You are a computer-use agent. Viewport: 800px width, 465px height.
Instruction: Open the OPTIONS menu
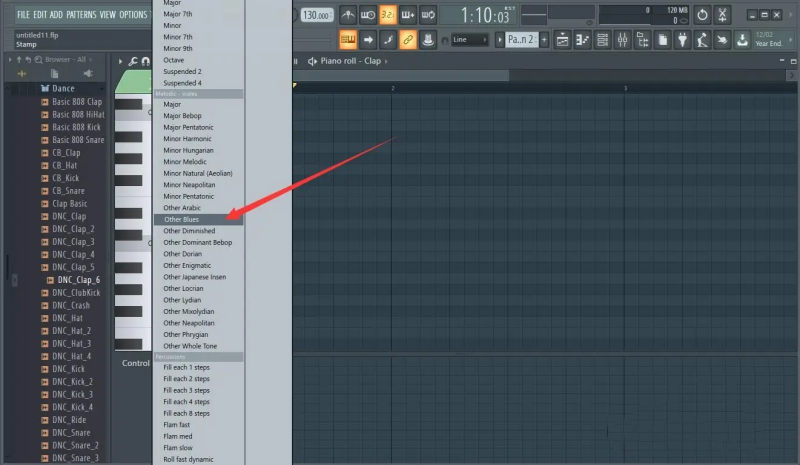[x=133, y=14]
